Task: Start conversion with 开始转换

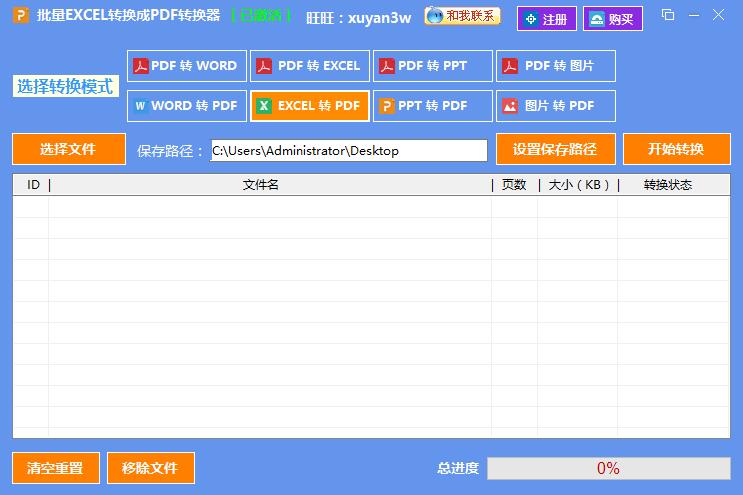Action: 676,149
